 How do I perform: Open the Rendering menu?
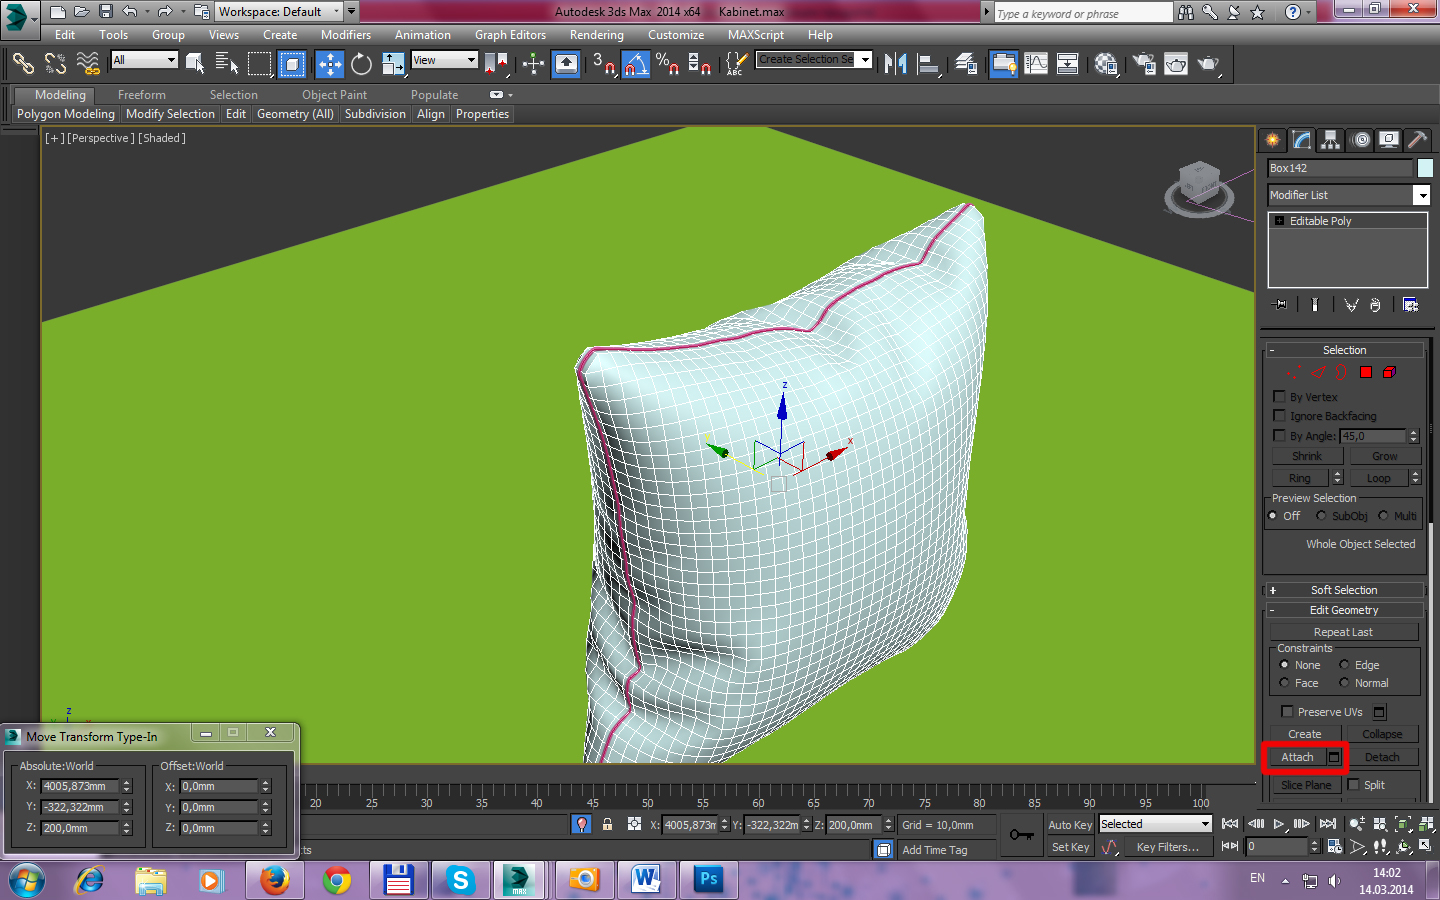click(596, 35)
